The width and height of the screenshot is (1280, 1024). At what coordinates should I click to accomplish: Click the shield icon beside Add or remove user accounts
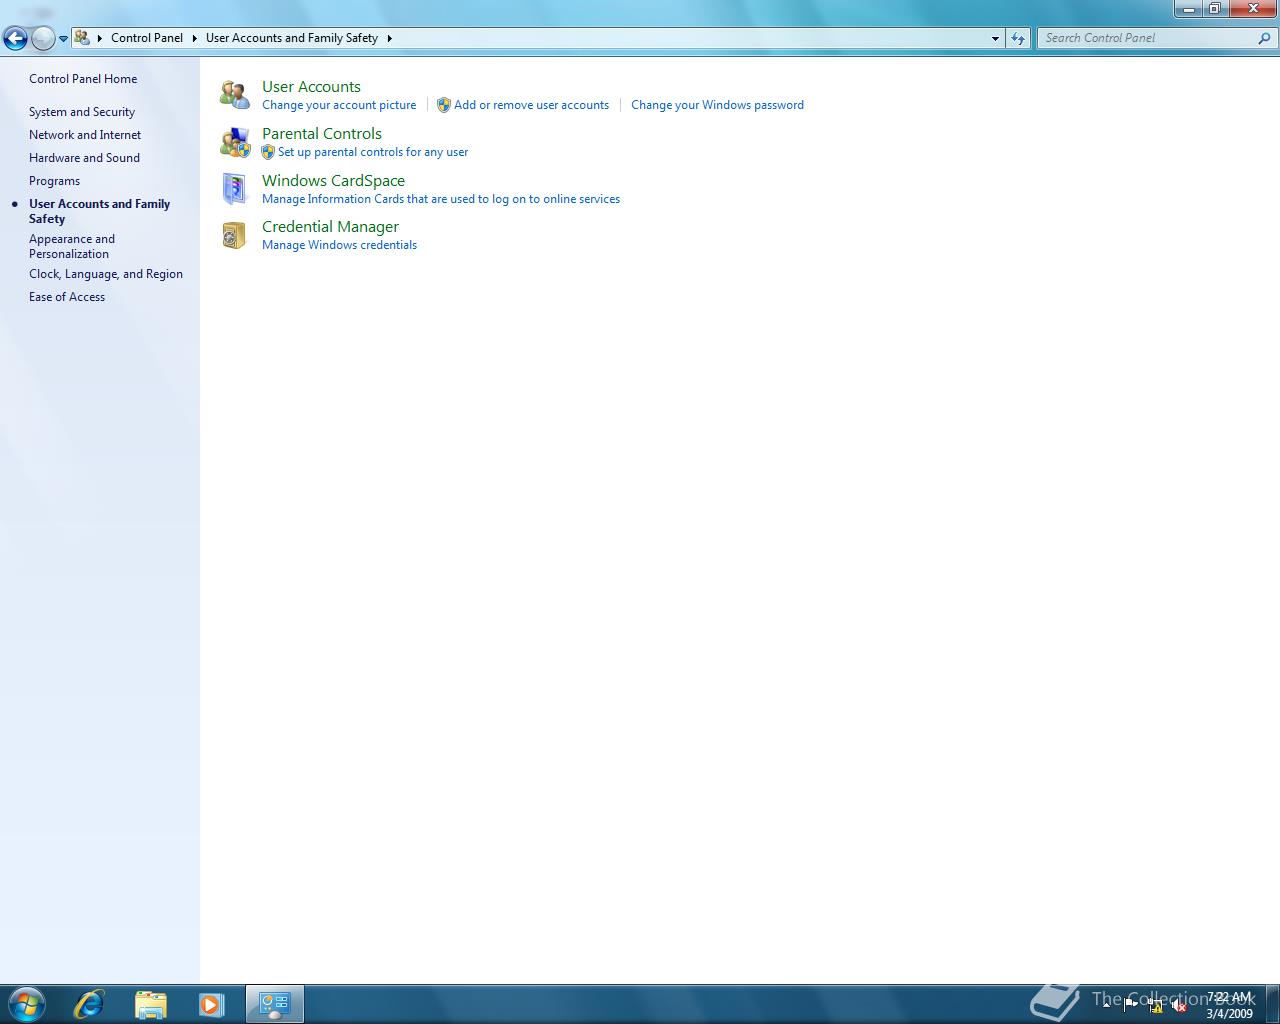coord(444,105)
